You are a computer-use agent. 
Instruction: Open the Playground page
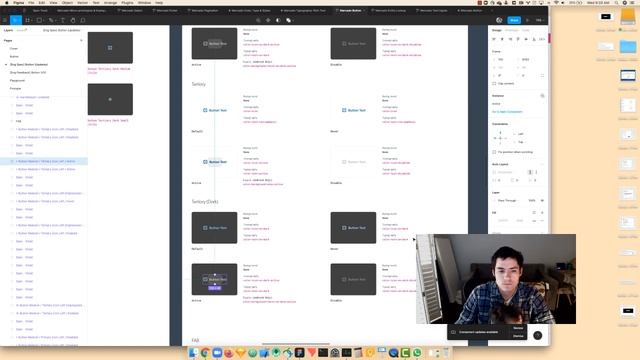(x=17, y=80)
